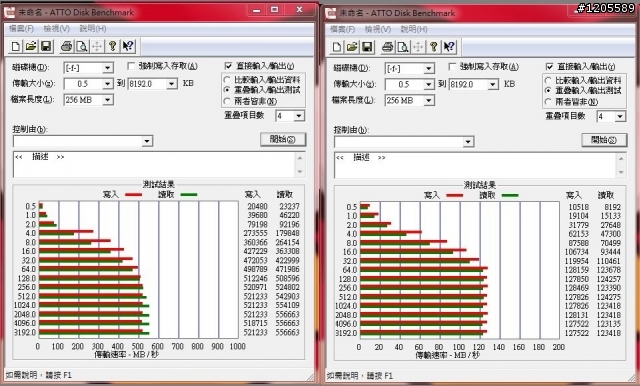Screen dimensions: 640x386
Task: Open 控制由 dropdown in left window
Action: tap(147, 141)
